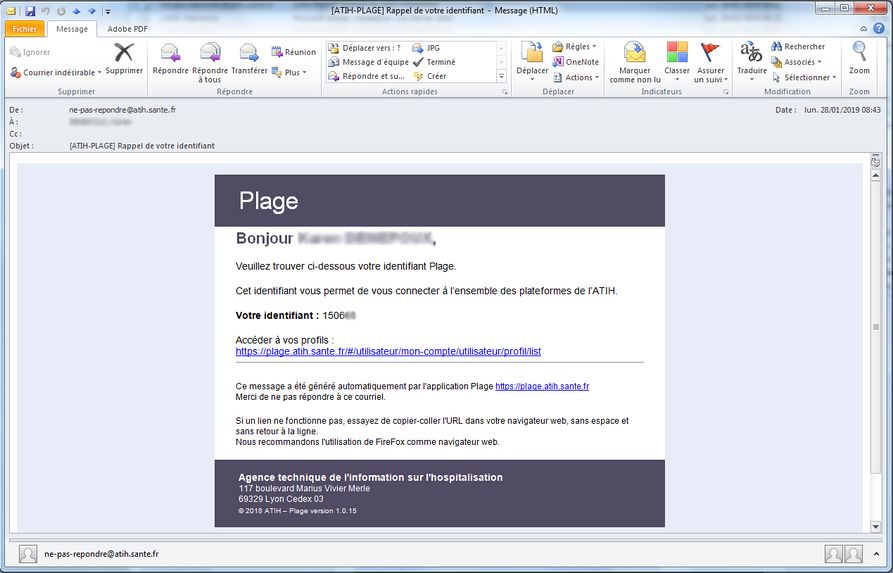The image size is (893, 573).
Task: Open the Traduire dropdown
Action: pyautogui.click(x=752, y=63)
